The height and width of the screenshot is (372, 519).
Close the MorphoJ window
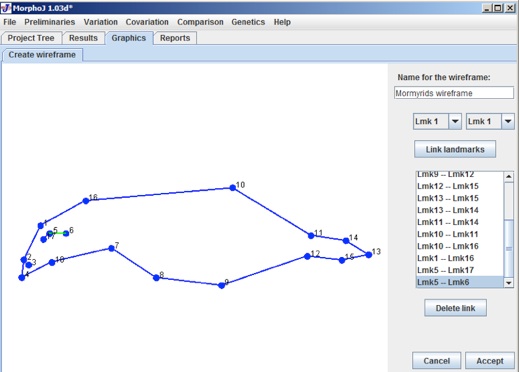coord(510,8)
